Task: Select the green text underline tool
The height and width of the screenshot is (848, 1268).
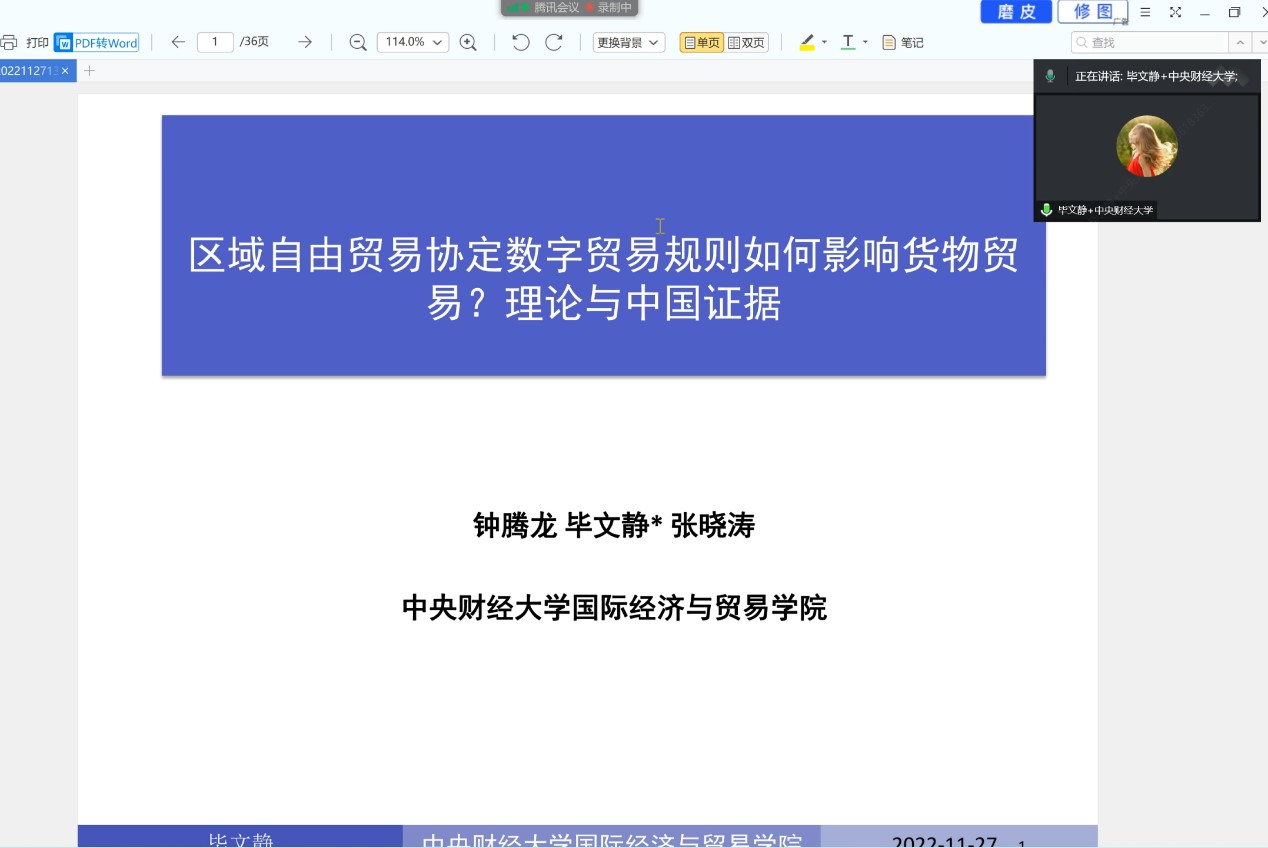Action: 848,42
